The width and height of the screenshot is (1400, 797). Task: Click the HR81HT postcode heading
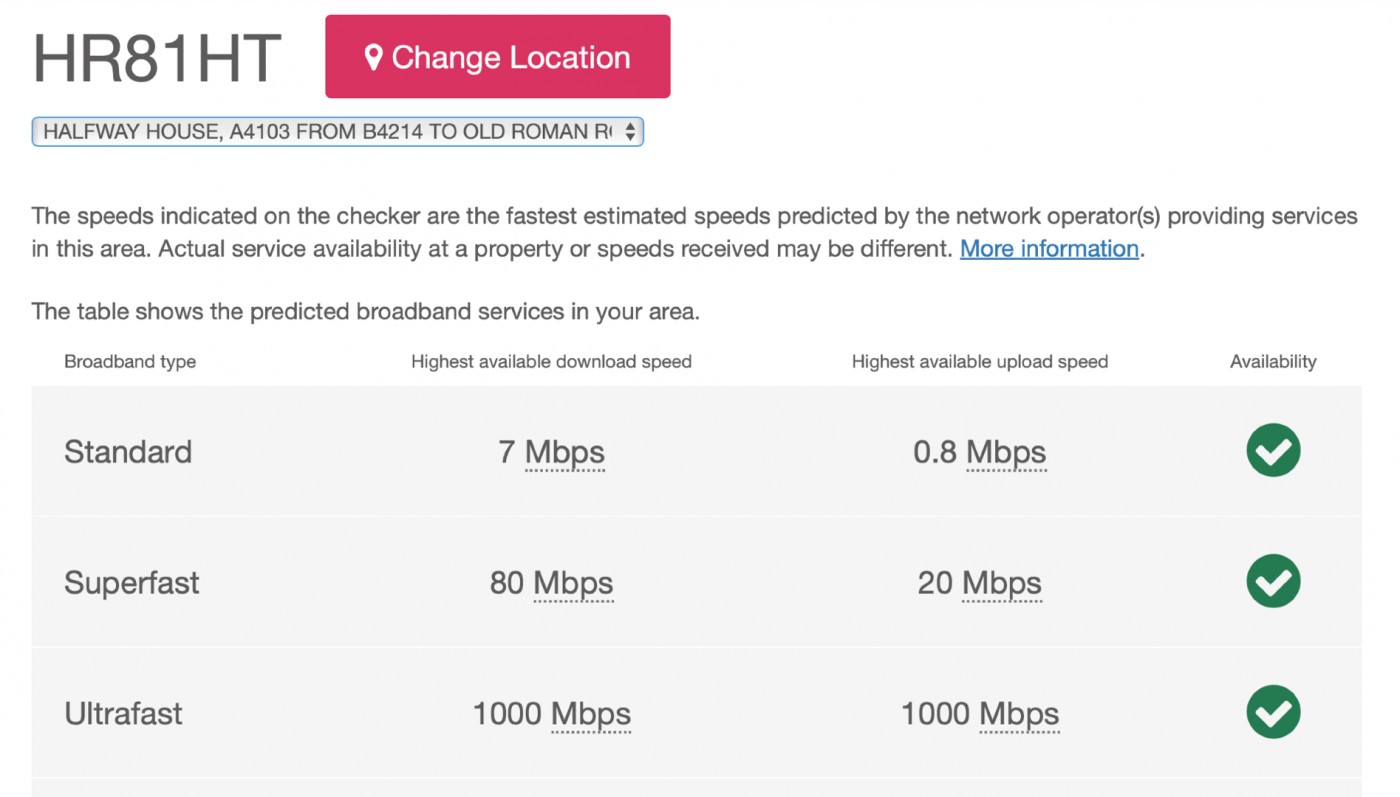pos(157,58)
